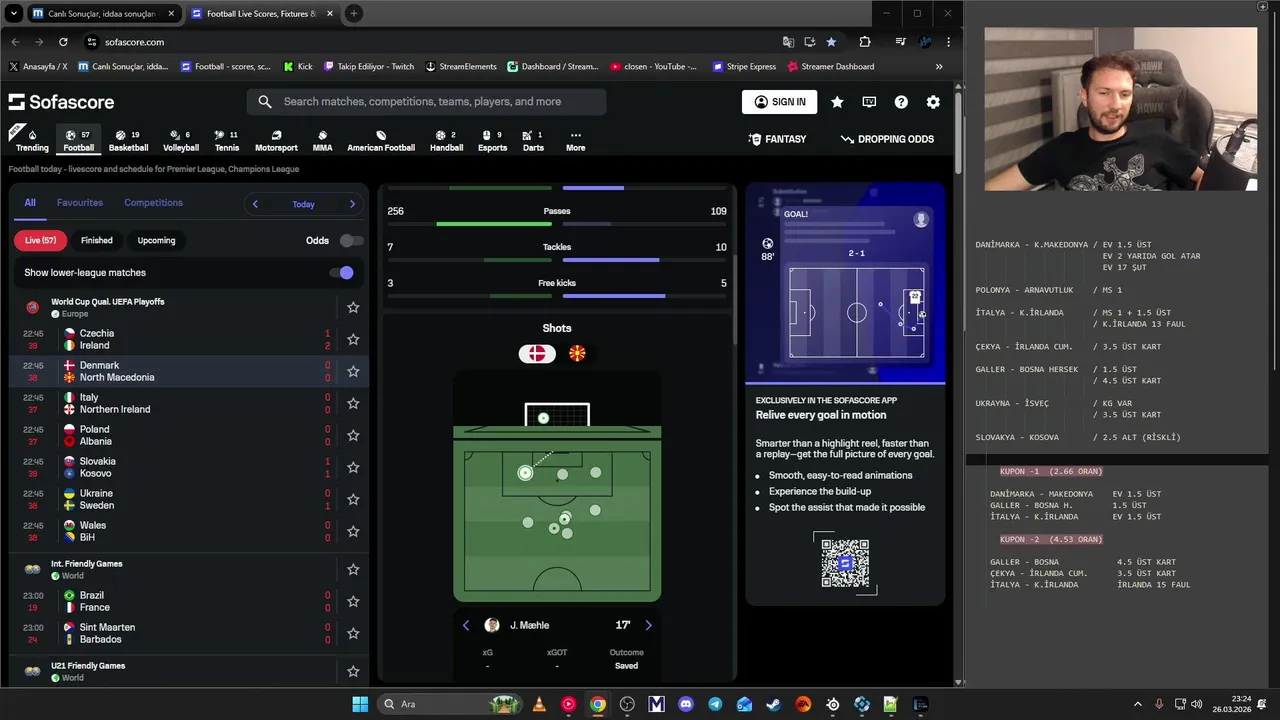Launch VLC from the taskbar
Viewport: 1280px width, 720px height.
click(x=539, y=704)
